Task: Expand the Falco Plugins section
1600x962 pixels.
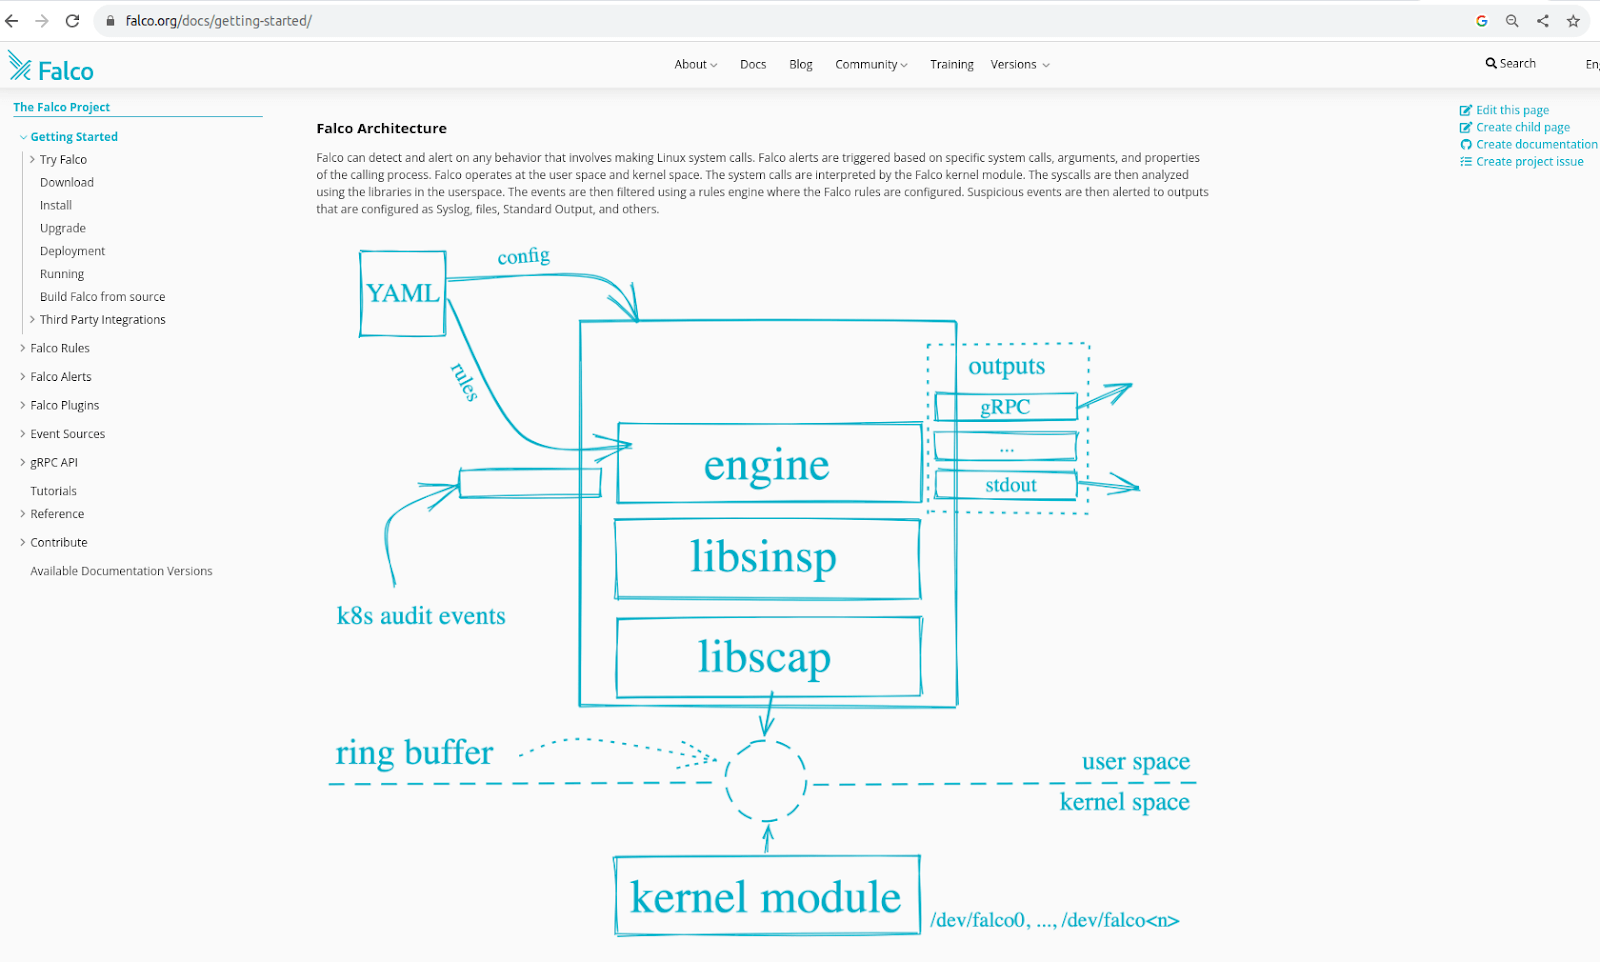Action: pyautogui.click(x=23, y=405)
